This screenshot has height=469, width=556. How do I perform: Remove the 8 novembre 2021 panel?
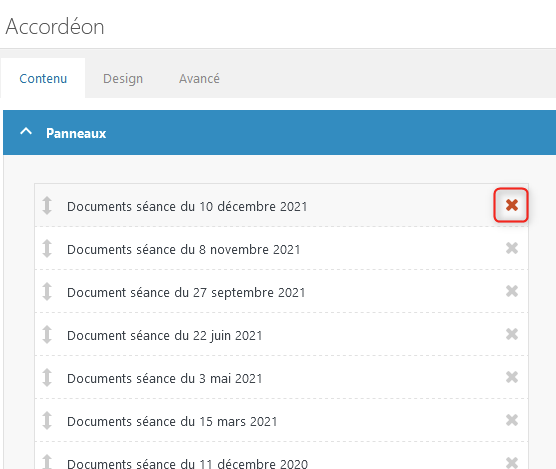[x=512, y=248]
